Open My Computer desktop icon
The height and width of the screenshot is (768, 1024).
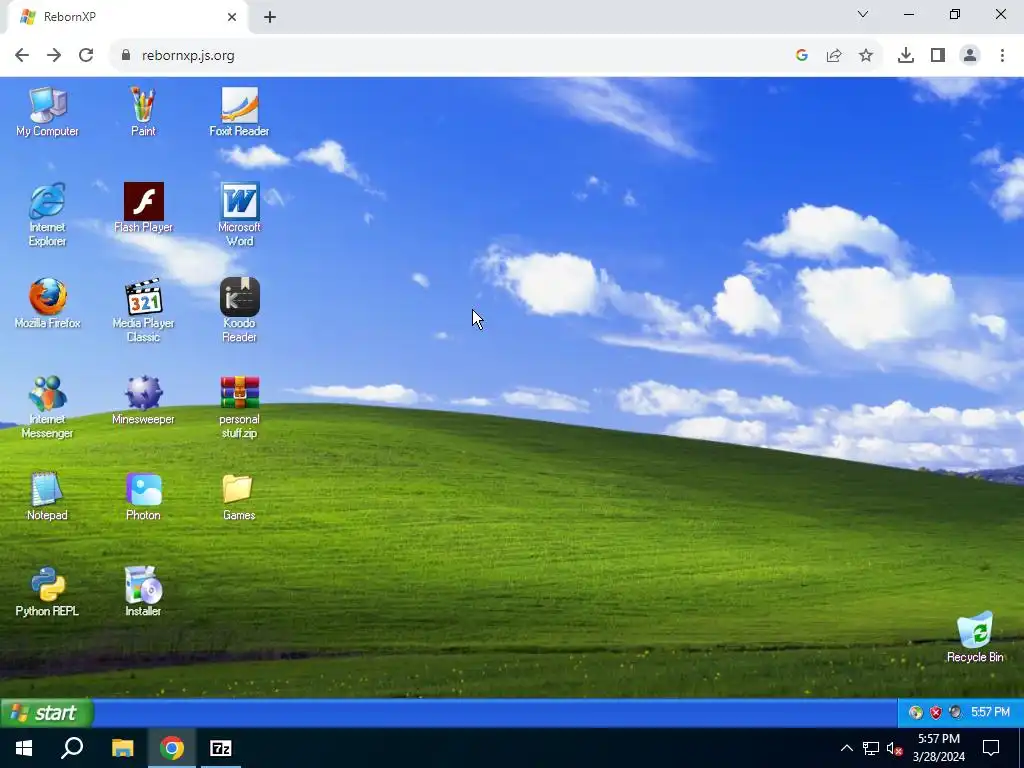(47, 112)
